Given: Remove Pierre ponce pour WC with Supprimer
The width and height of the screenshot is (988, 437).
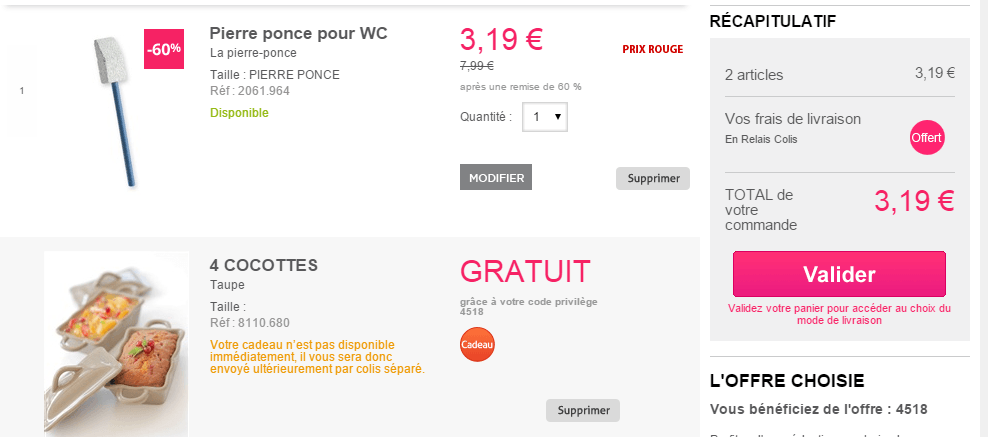Looking at the screenshot, I should tap(652, 179).
